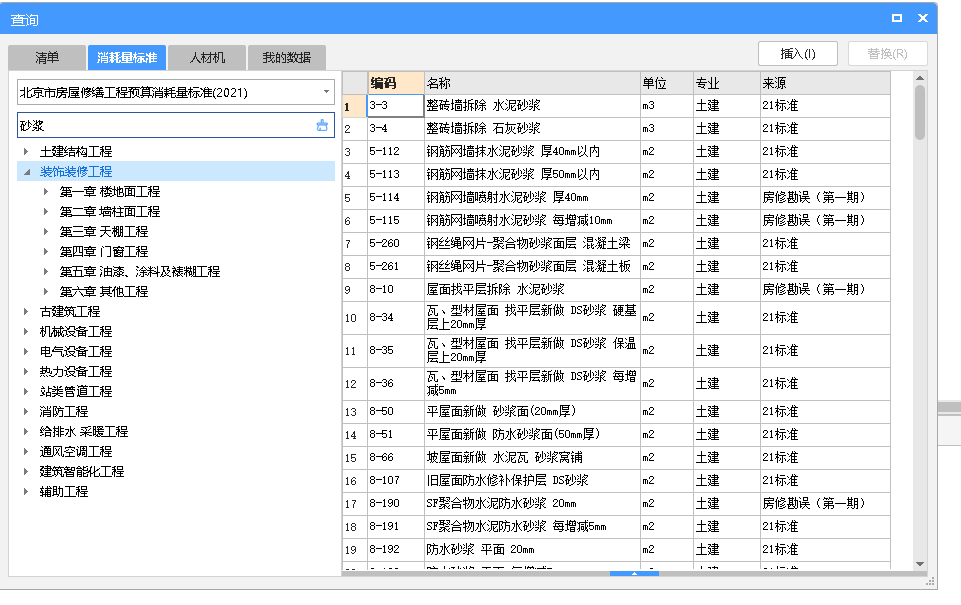The image size is (961, 605).
Task: Expand 第六章 其他工程
Action: click(46, 292)
